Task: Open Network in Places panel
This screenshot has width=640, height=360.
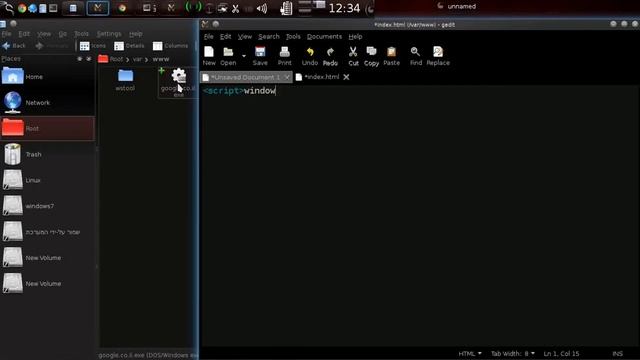Action: (x=48, y=102)
